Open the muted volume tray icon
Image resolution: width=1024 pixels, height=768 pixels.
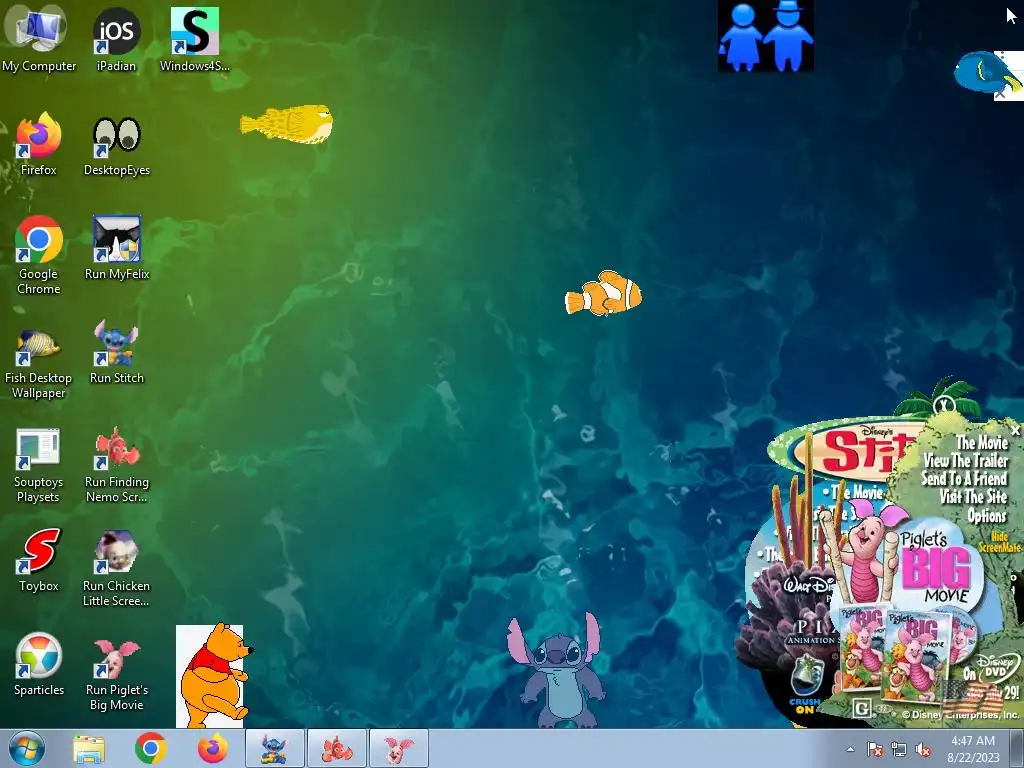923,750
